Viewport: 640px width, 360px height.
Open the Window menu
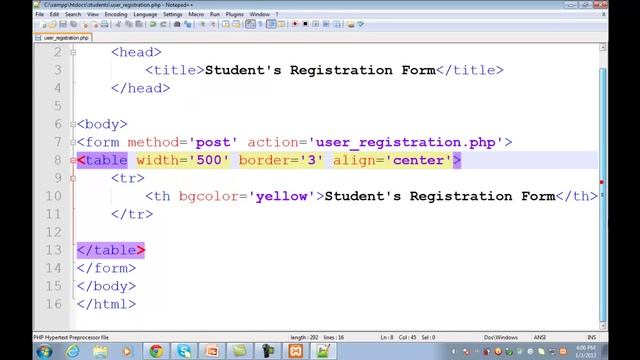[x=260, y=14]
